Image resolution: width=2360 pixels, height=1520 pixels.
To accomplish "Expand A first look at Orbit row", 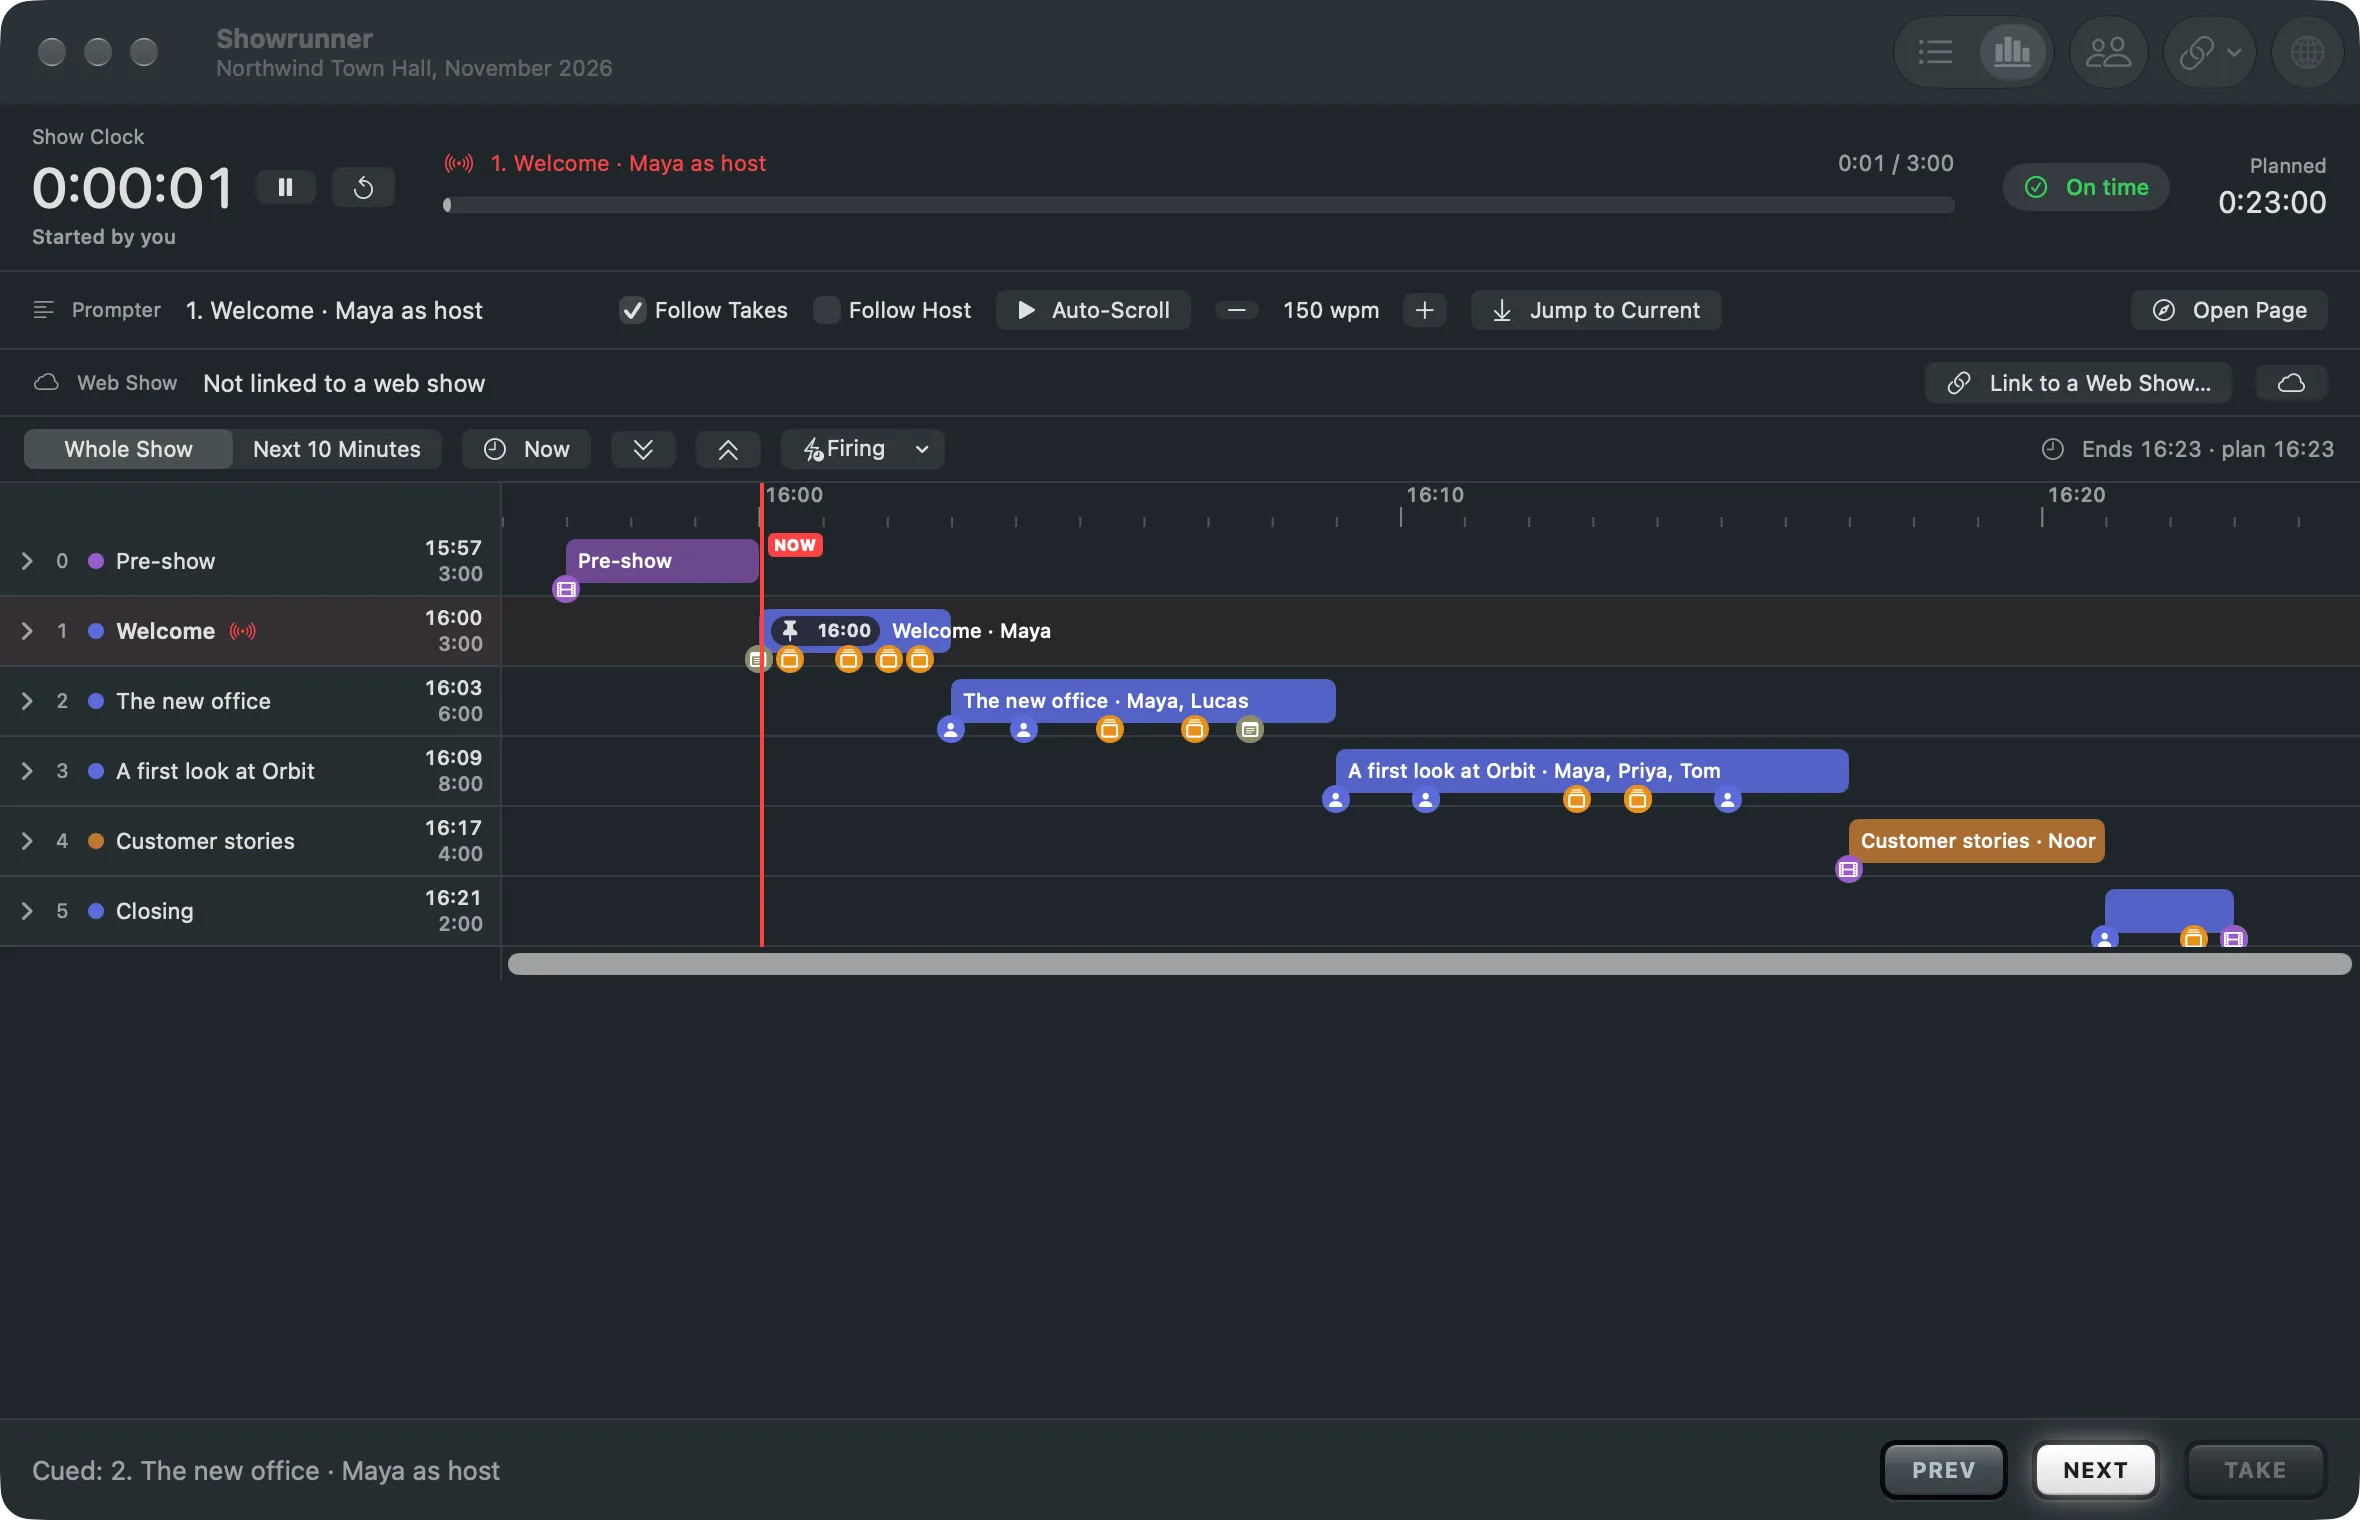I will click(x=27, y=771).
